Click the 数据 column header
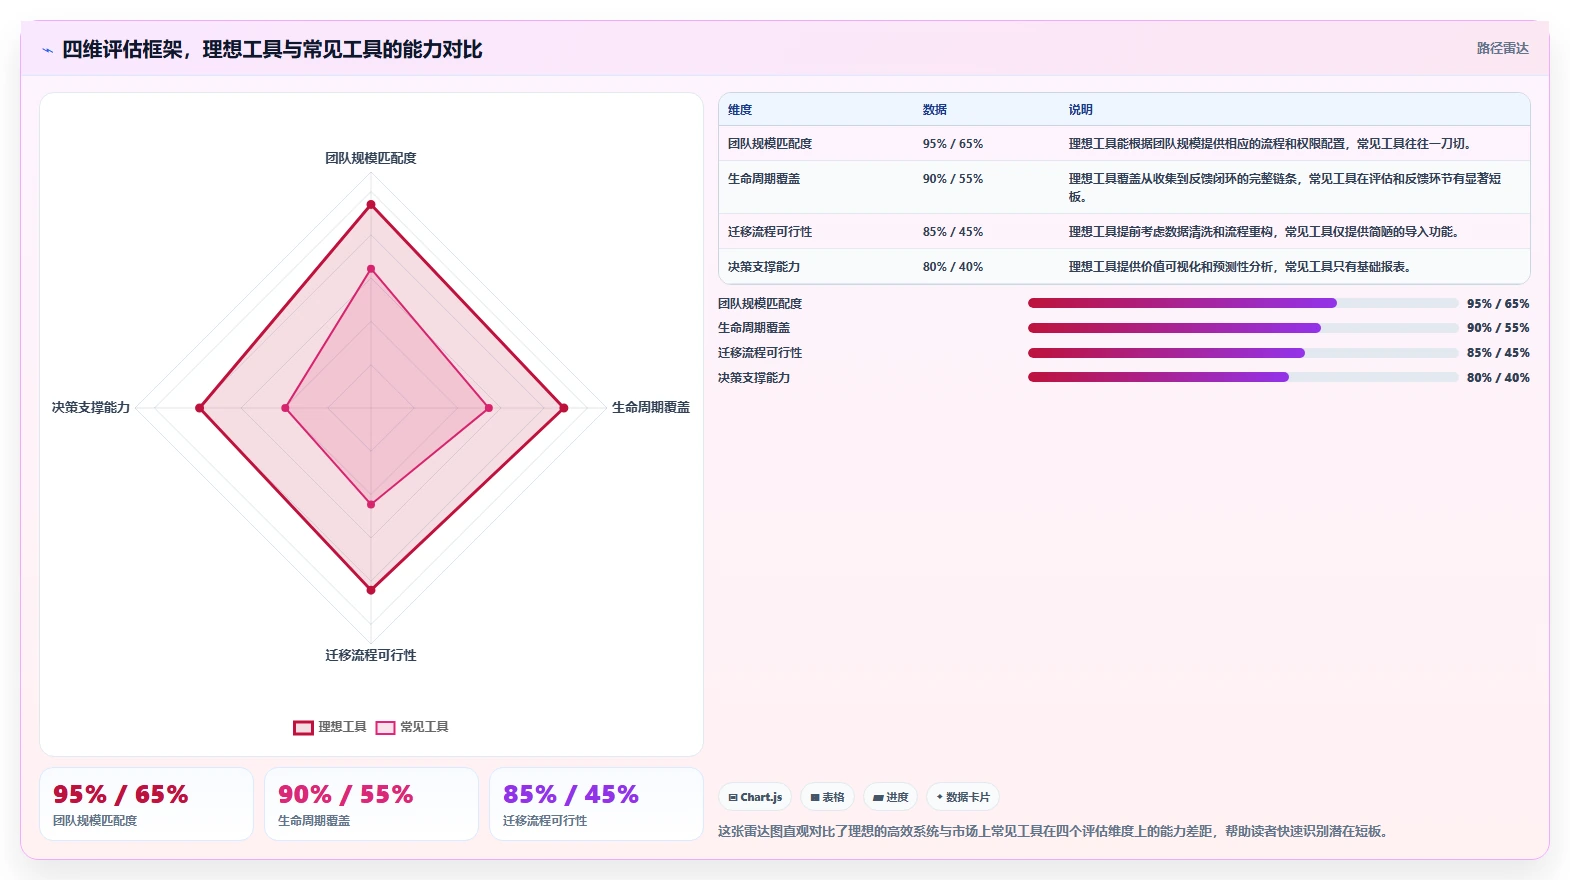1570x880 pixels. pyautogui.click(x=935, y=110)
